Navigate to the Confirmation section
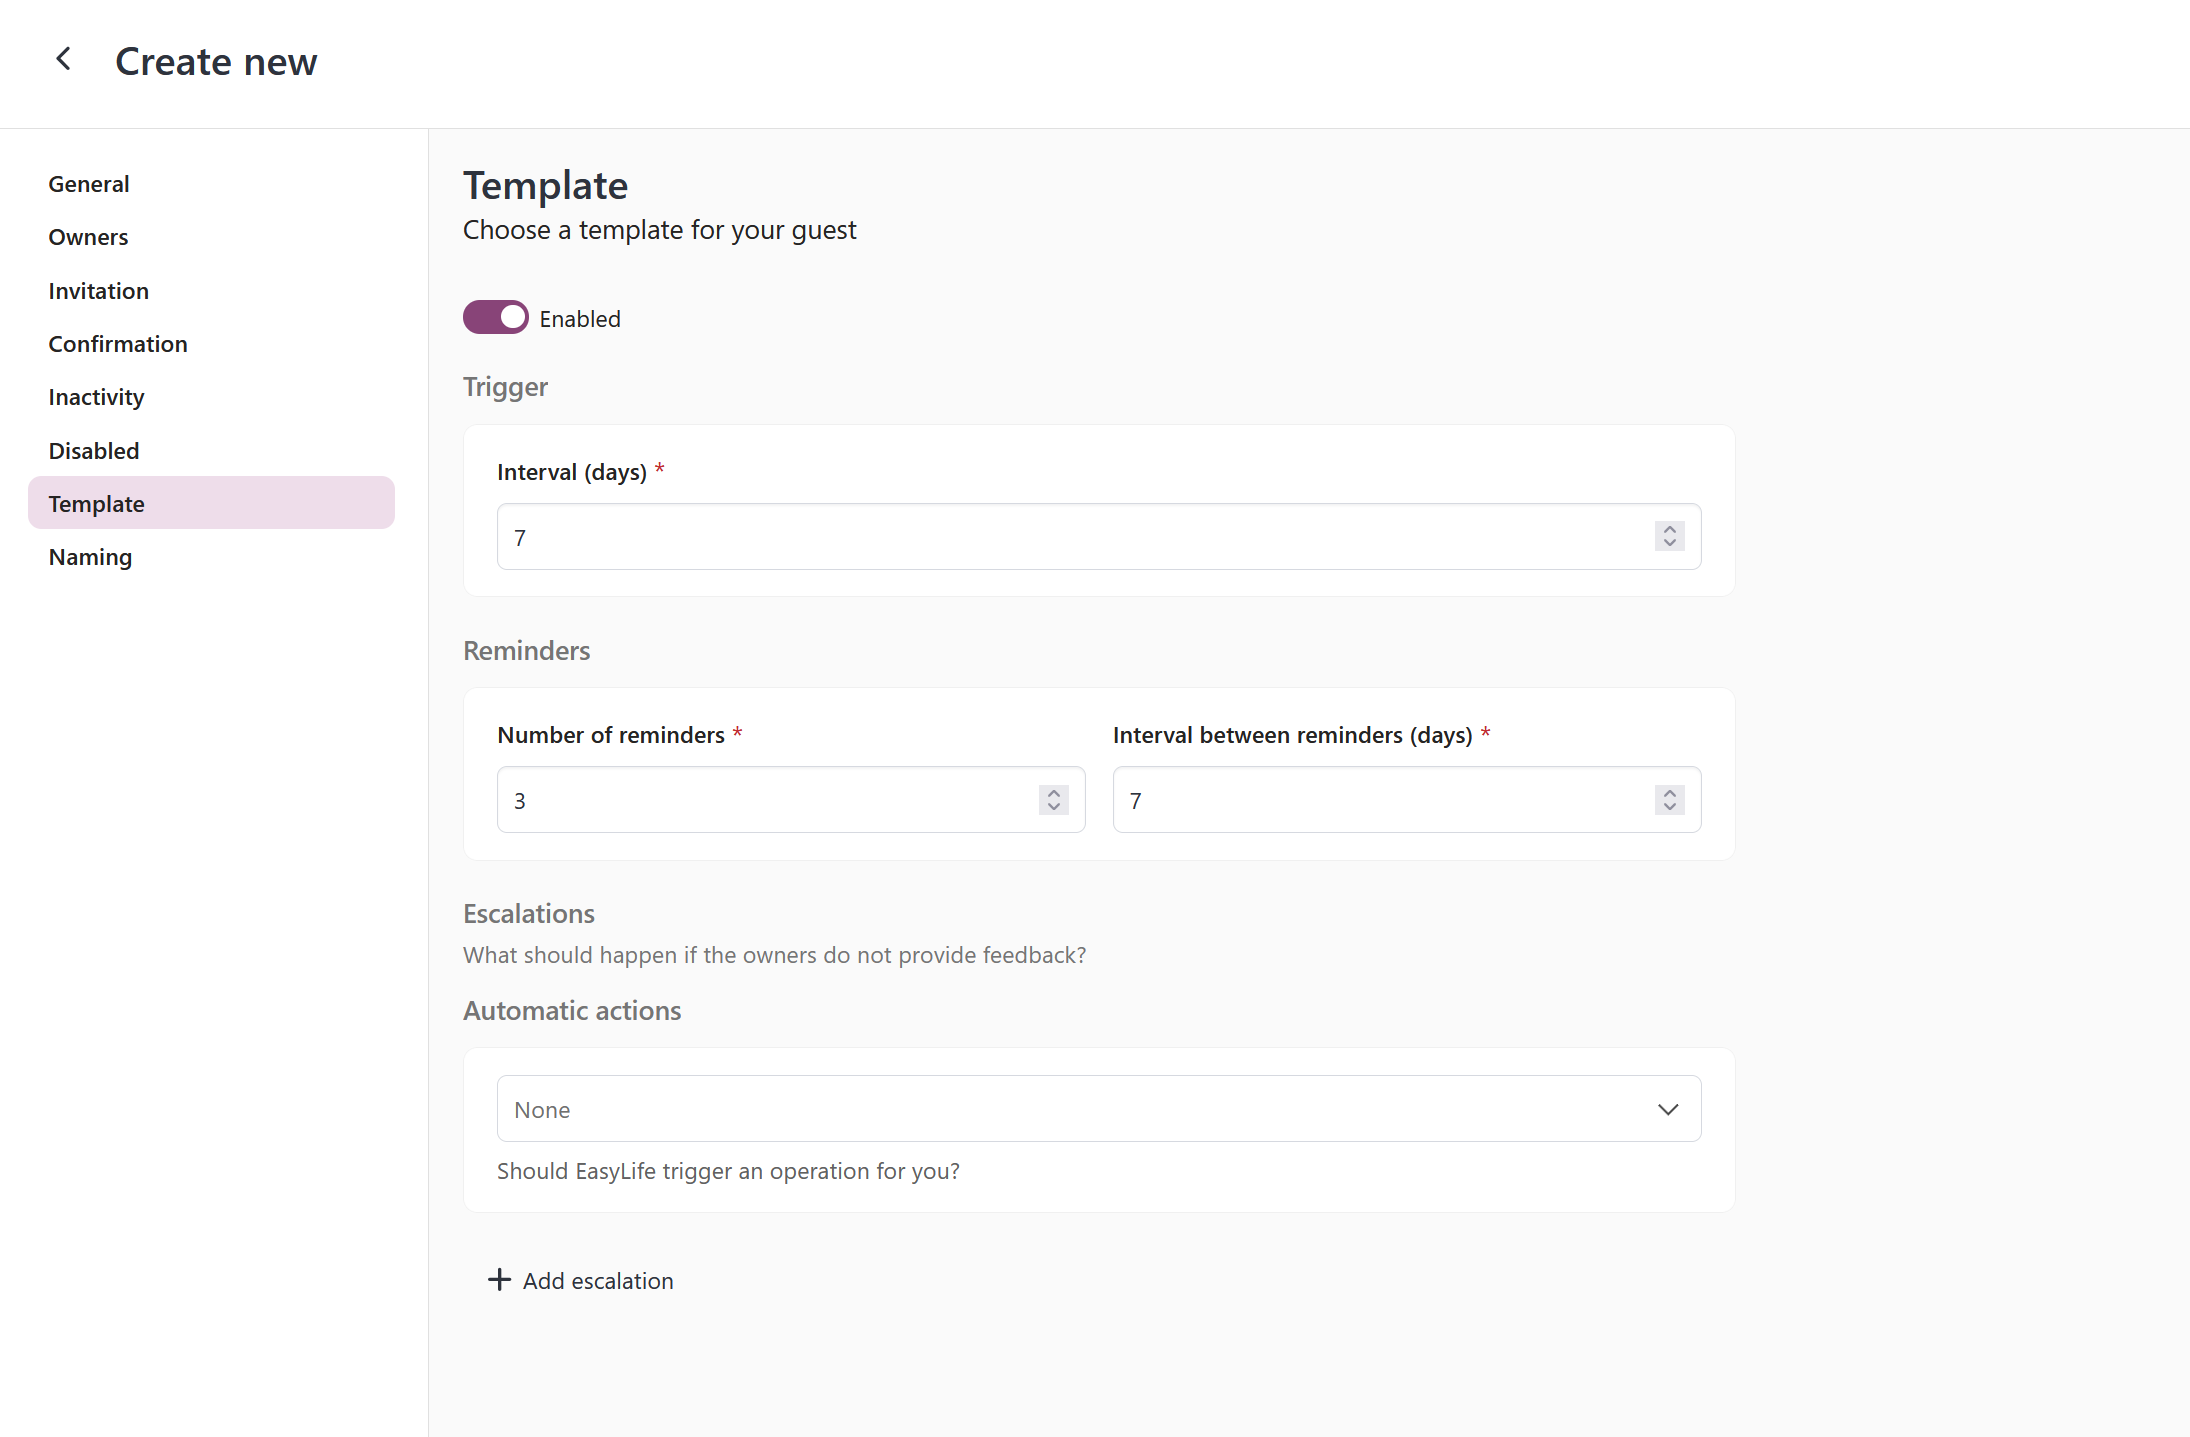The height and width of the screenshot is (1437, 2190). (x=117, y=344)
